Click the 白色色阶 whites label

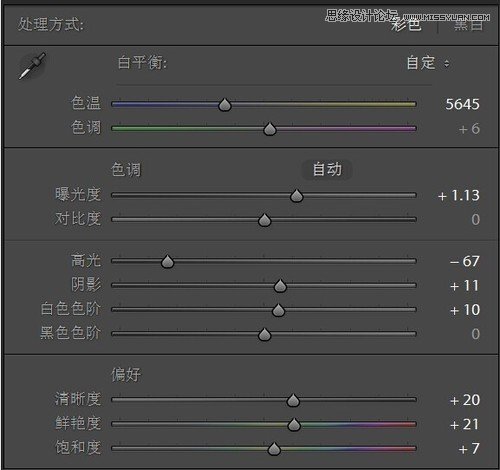(x=70, y=309)
